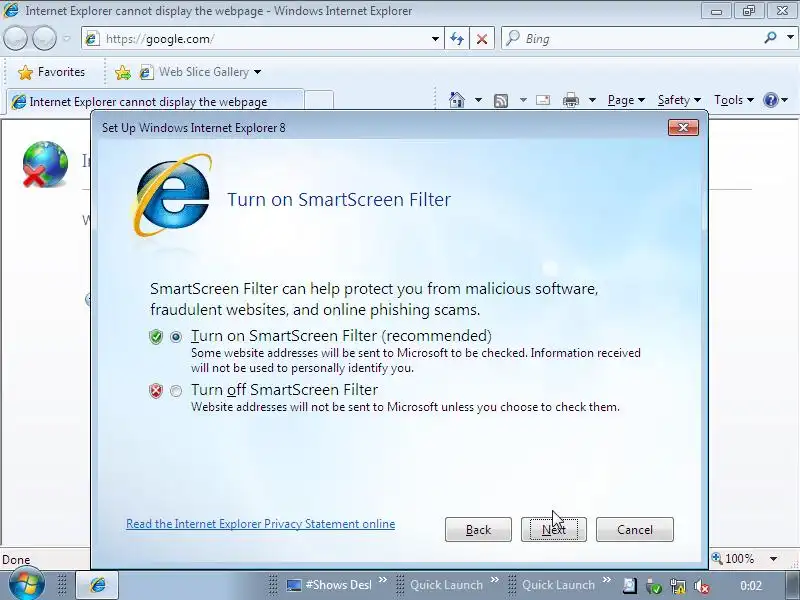Click the zoom level 100% button

coord(733,559)
